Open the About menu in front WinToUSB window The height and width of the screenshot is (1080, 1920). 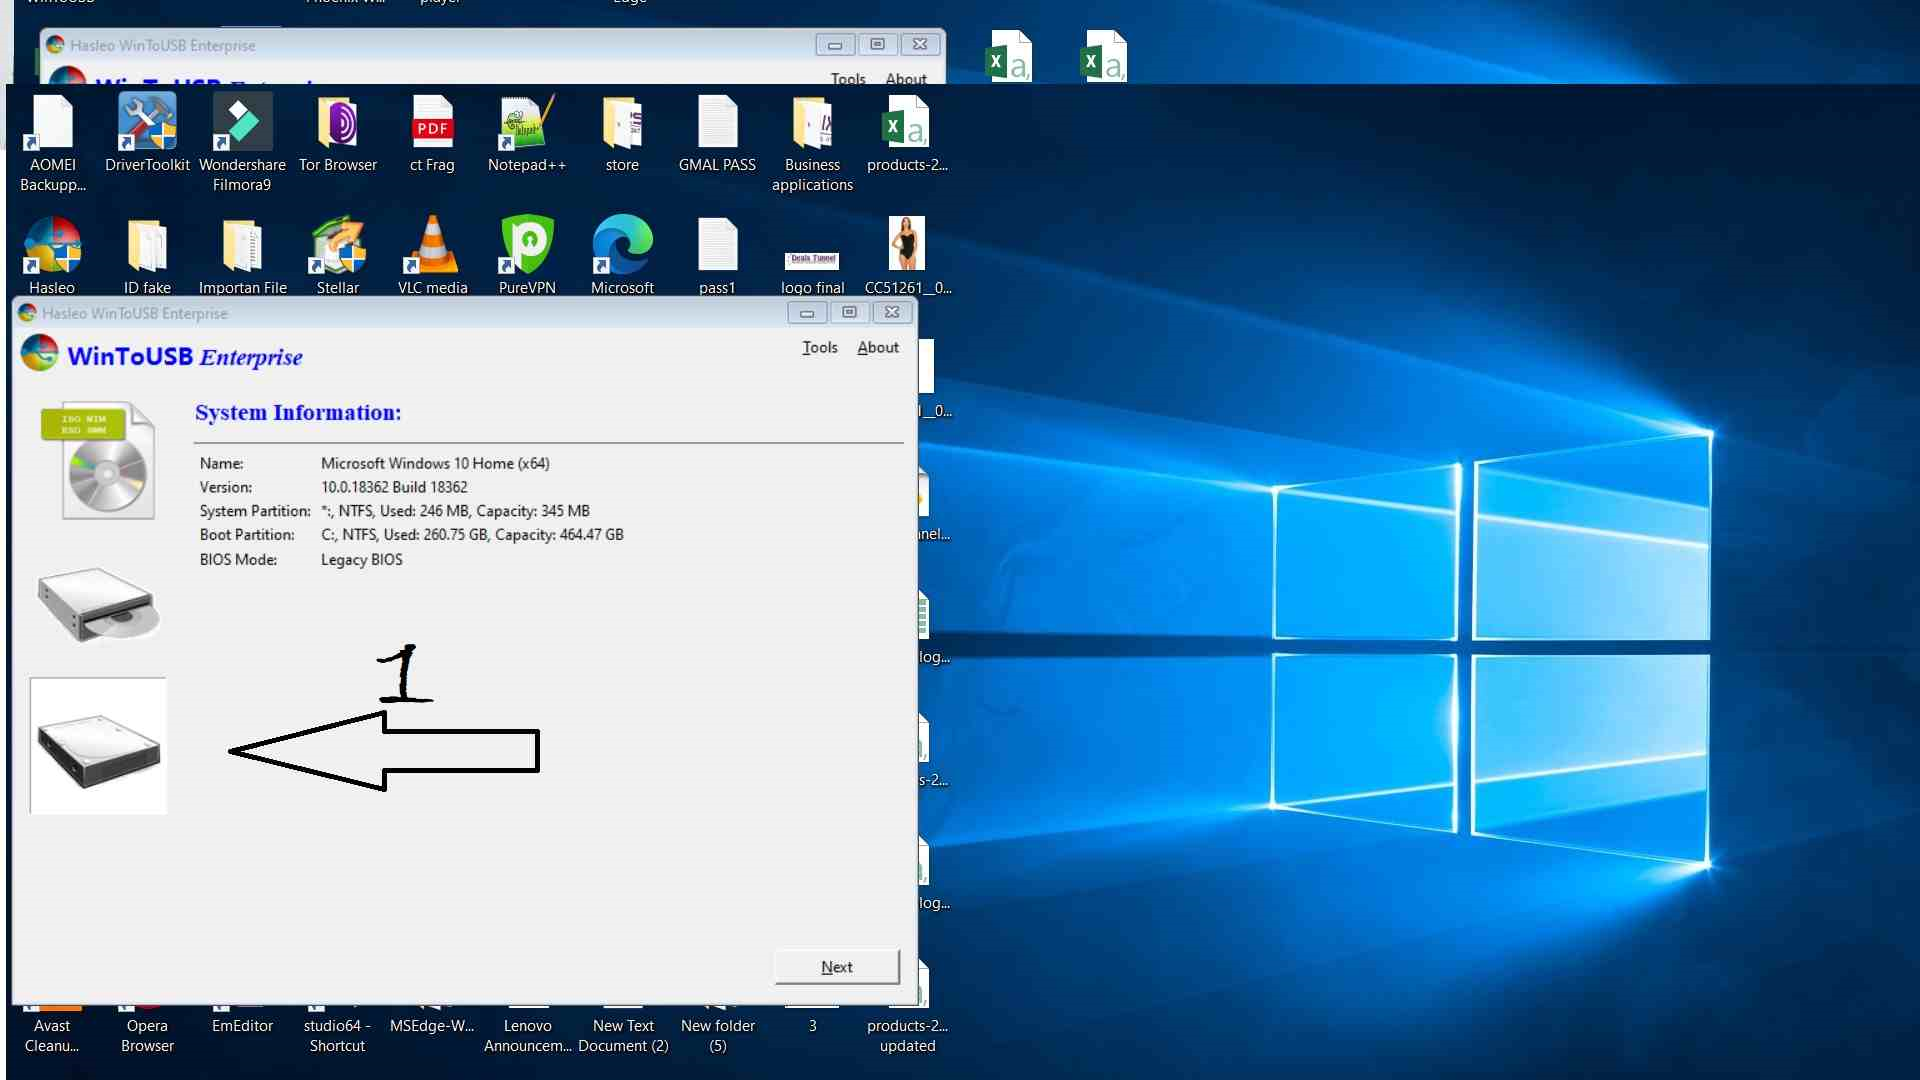(878, 347)
